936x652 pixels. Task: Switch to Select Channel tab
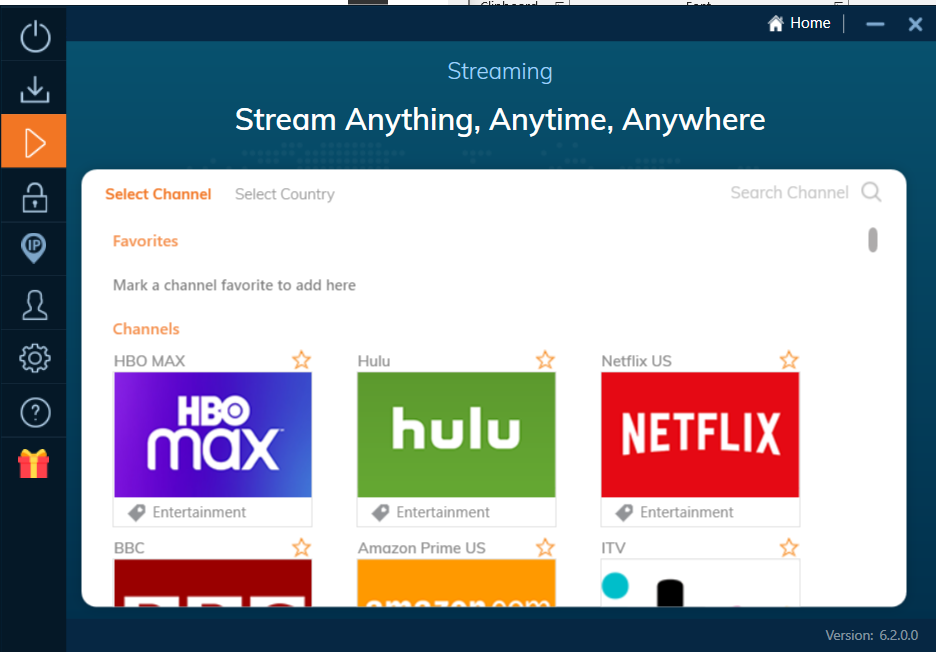pyautogui.click(x=158, y=194)
